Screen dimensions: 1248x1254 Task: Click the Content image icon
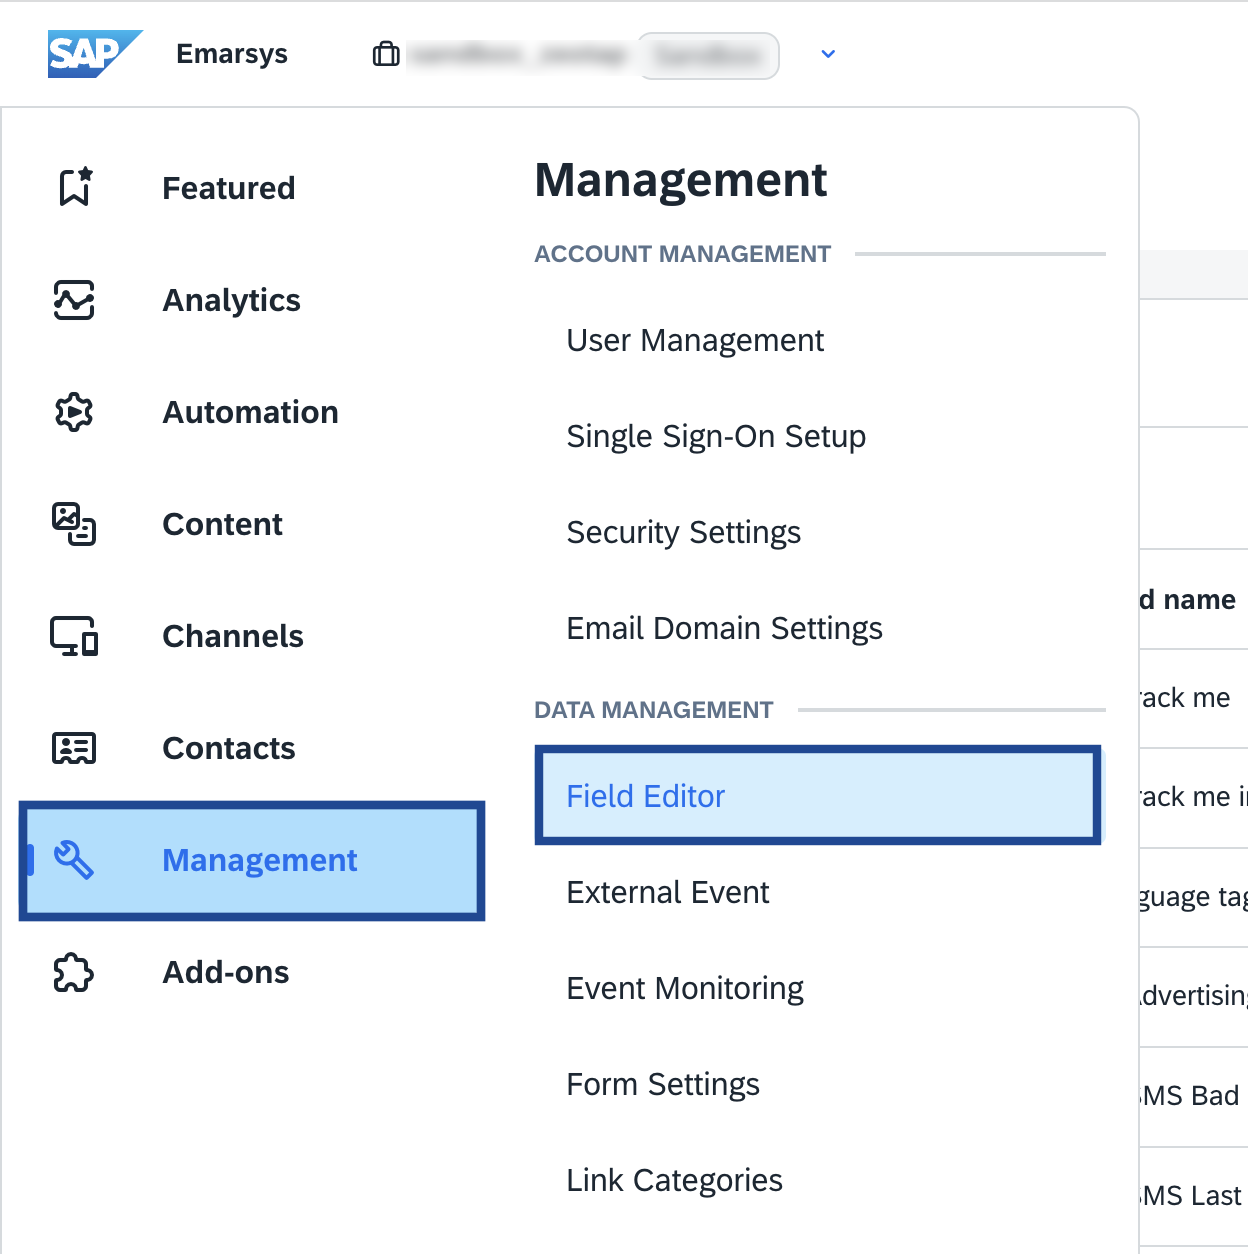pos(74,524)
